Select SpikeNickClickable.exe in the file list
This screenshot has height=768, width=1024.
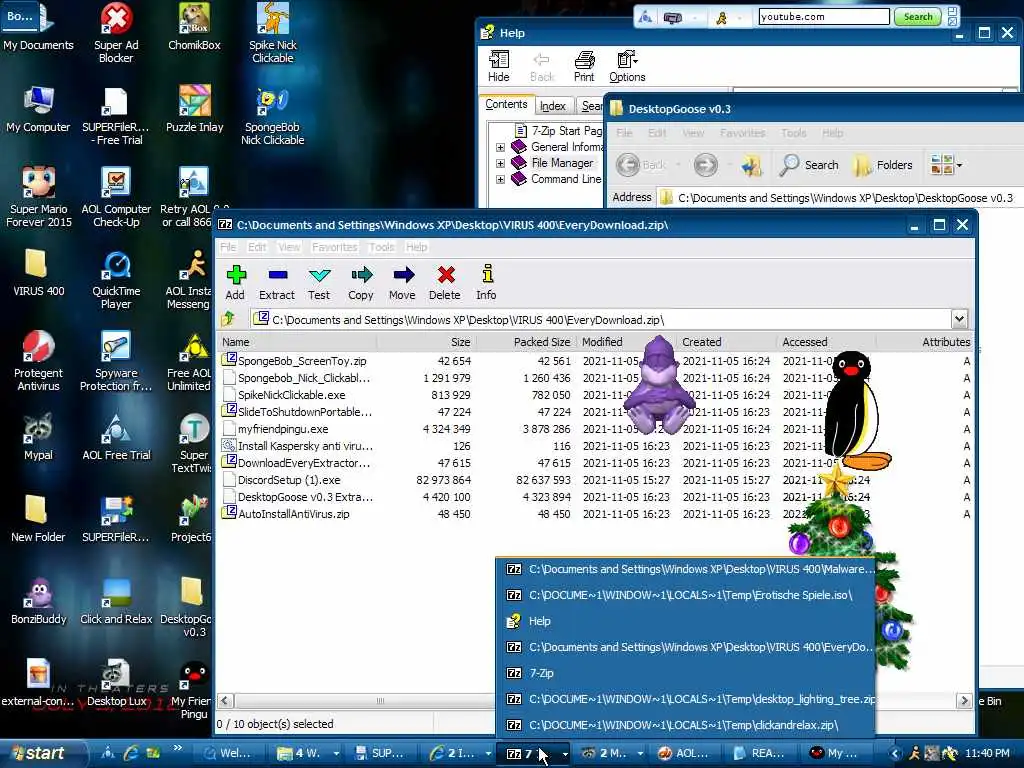point(291,394)
